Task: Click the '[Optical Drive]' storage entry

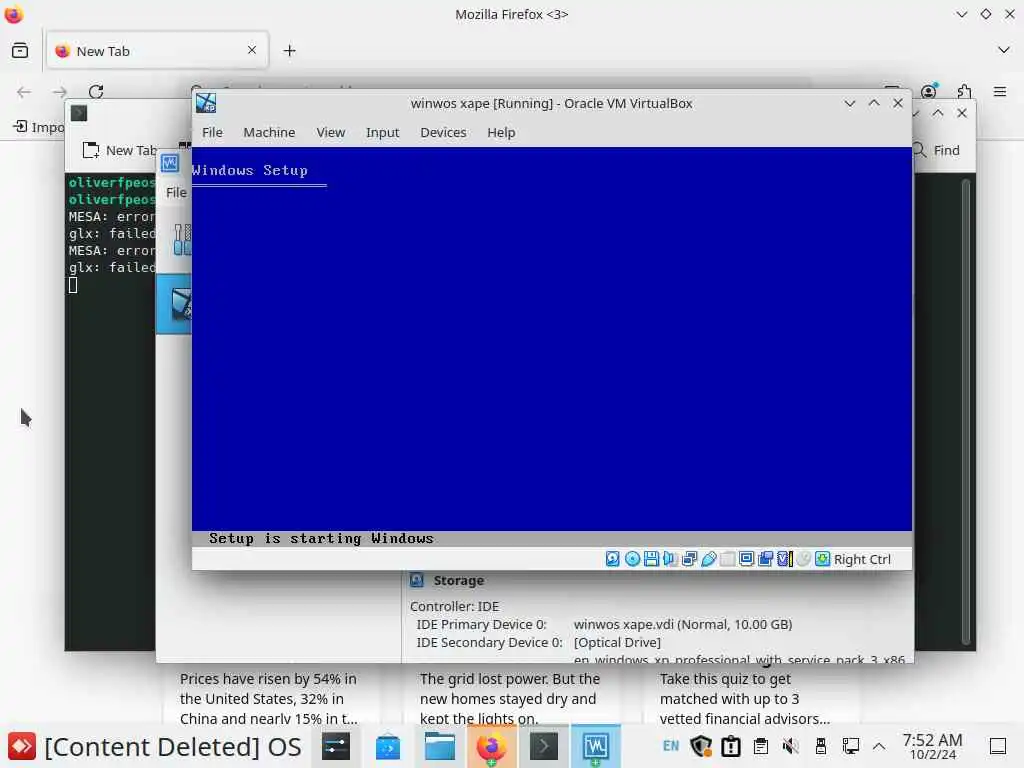Action: click(x=617, y=643)
